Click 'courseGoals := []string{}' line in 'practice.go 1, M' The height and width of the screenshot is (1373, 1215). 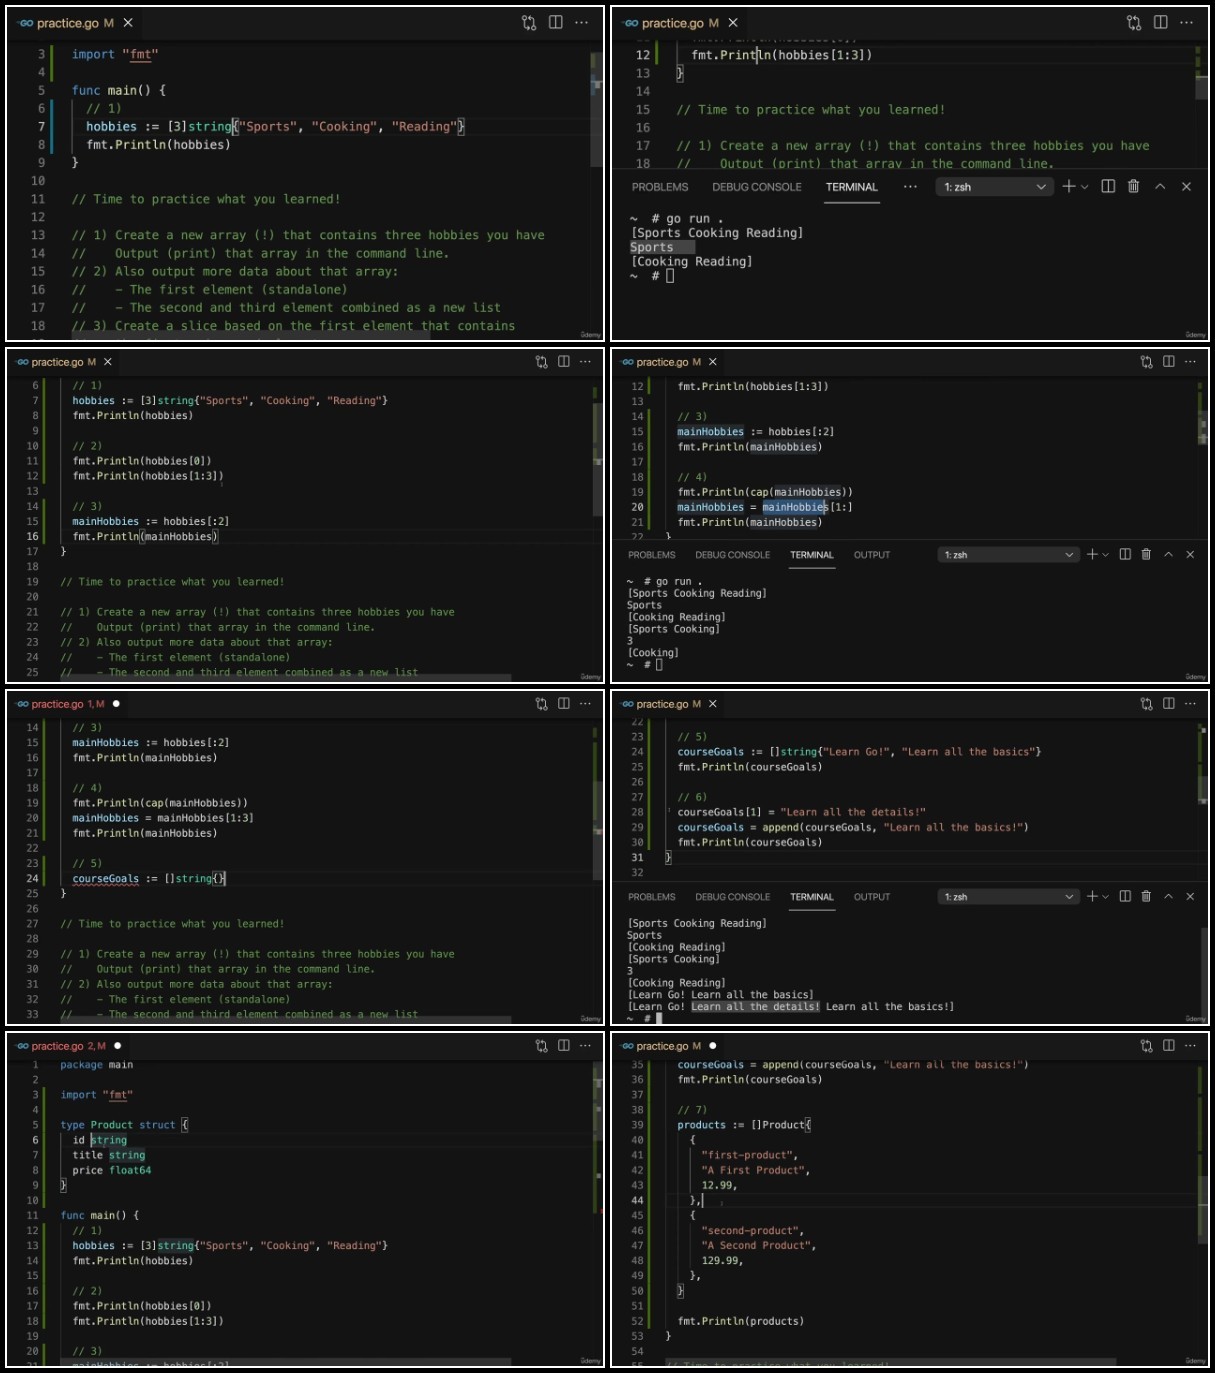(149, 879)
